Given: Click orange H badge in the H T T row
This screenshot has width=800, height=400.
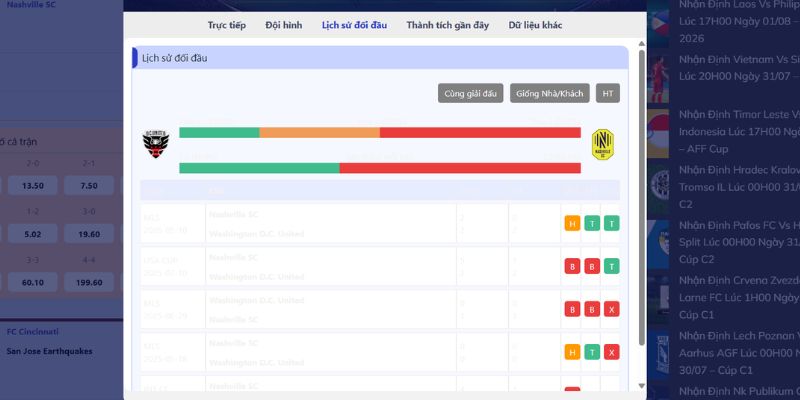Looking at the screenshot, I should (572, 223).
